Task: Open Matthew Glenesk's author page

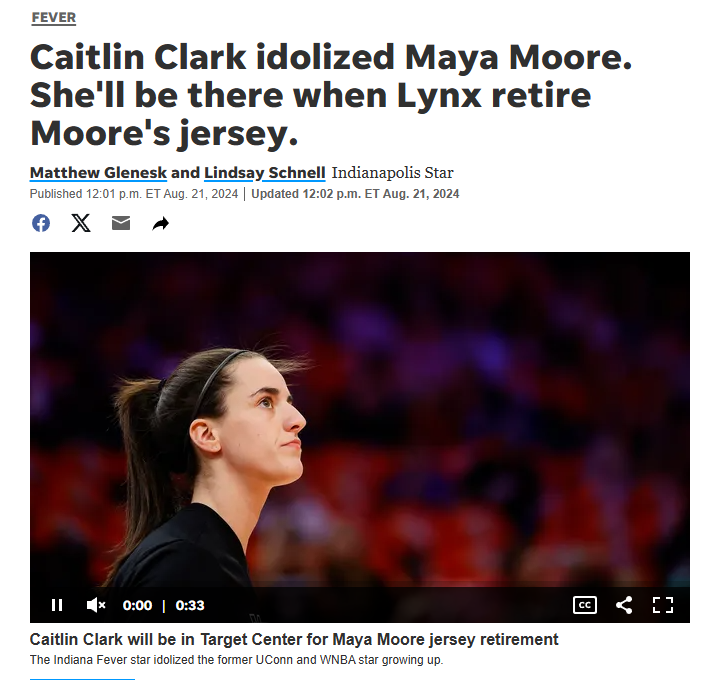Action: tap(98, 173)
